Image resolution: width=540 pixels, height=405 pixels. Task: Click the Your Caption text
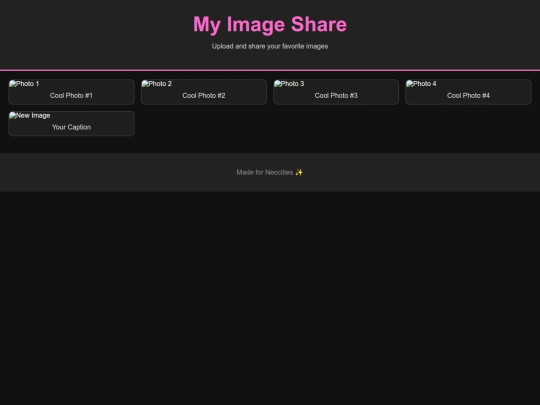(x=71, y=127)
